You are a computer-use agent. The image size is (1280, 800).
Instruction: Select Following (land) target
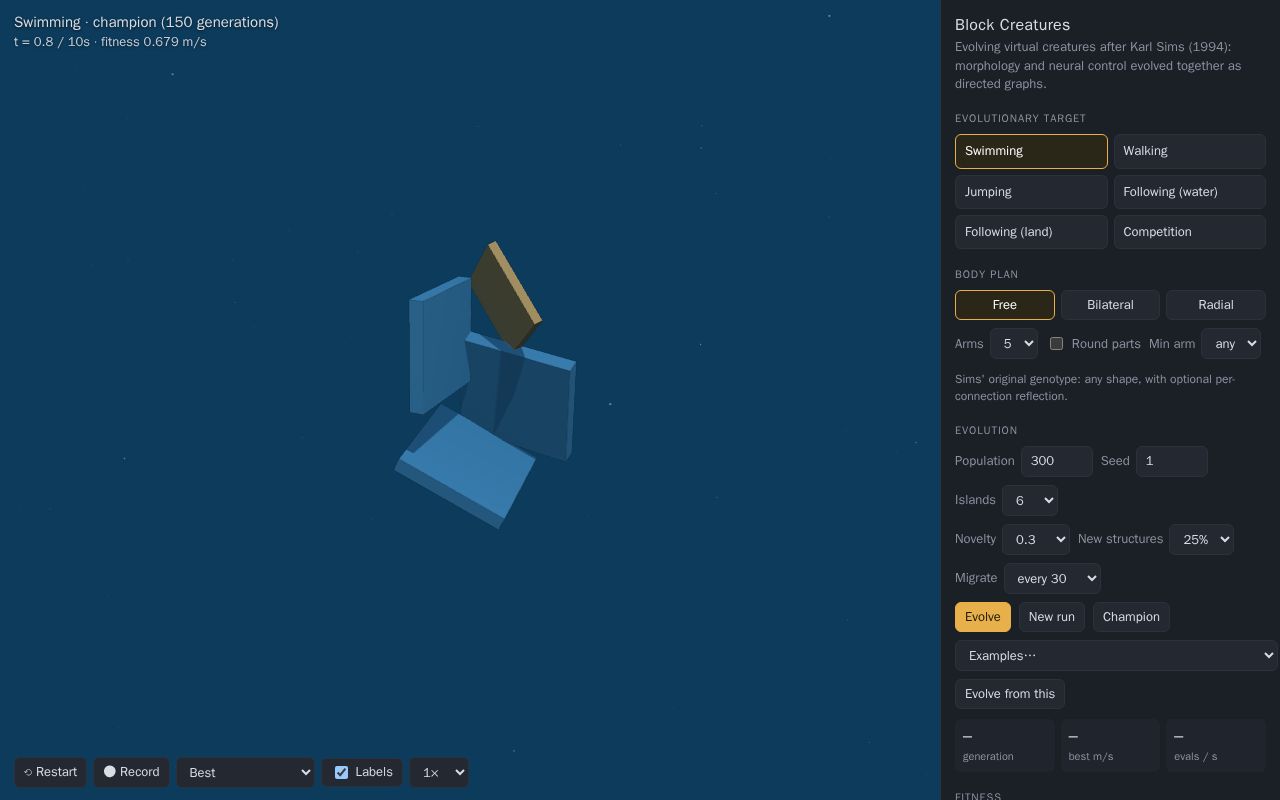point(1031,232)
